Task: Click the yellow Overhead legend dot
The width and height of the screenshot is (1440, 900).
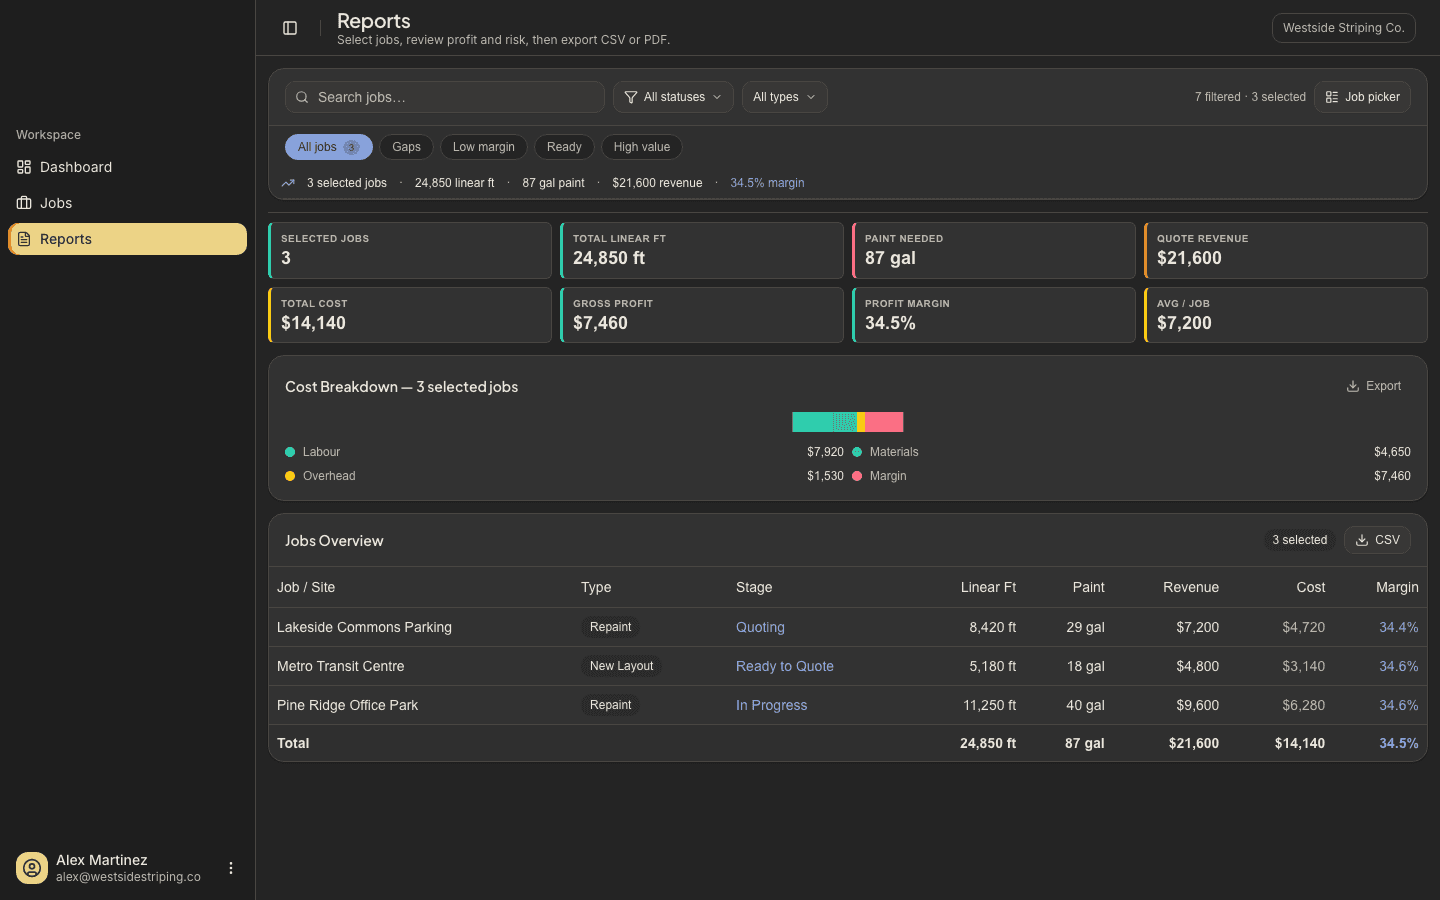Action: click(290, 476)
